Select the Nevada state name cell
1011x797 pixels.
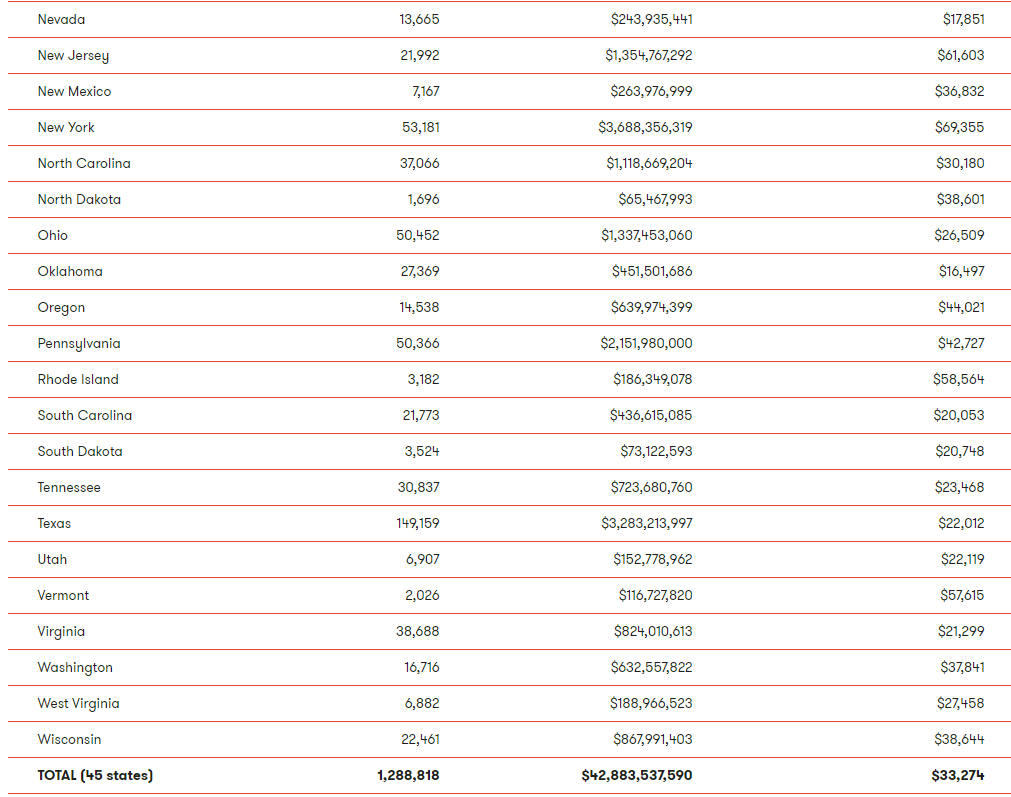click(x=61, y=19)
